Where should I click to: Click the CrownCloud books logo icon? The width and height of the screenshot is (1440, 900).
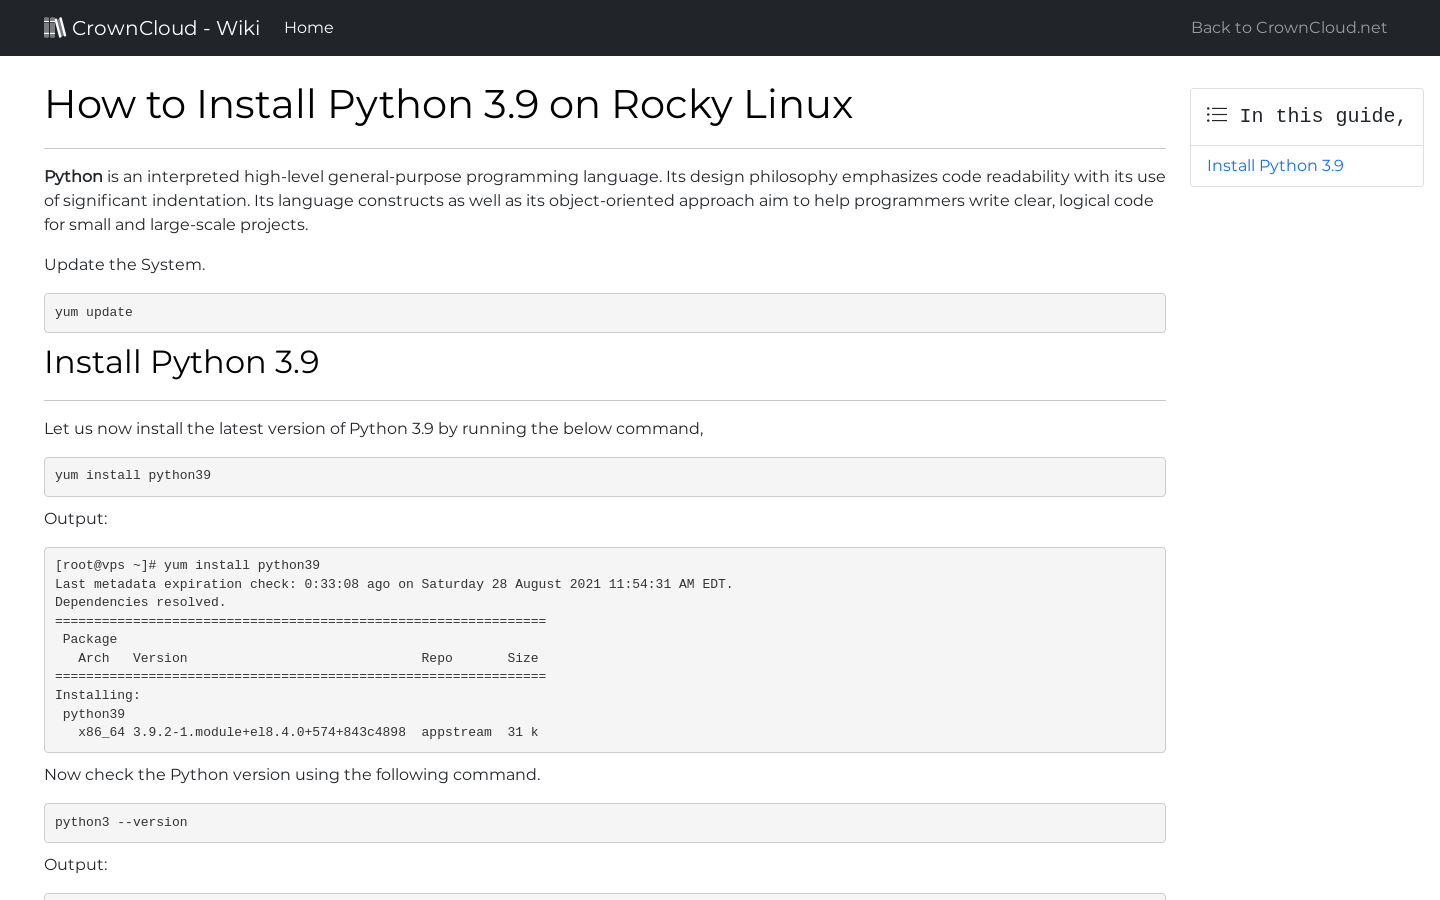click(55, 27)
